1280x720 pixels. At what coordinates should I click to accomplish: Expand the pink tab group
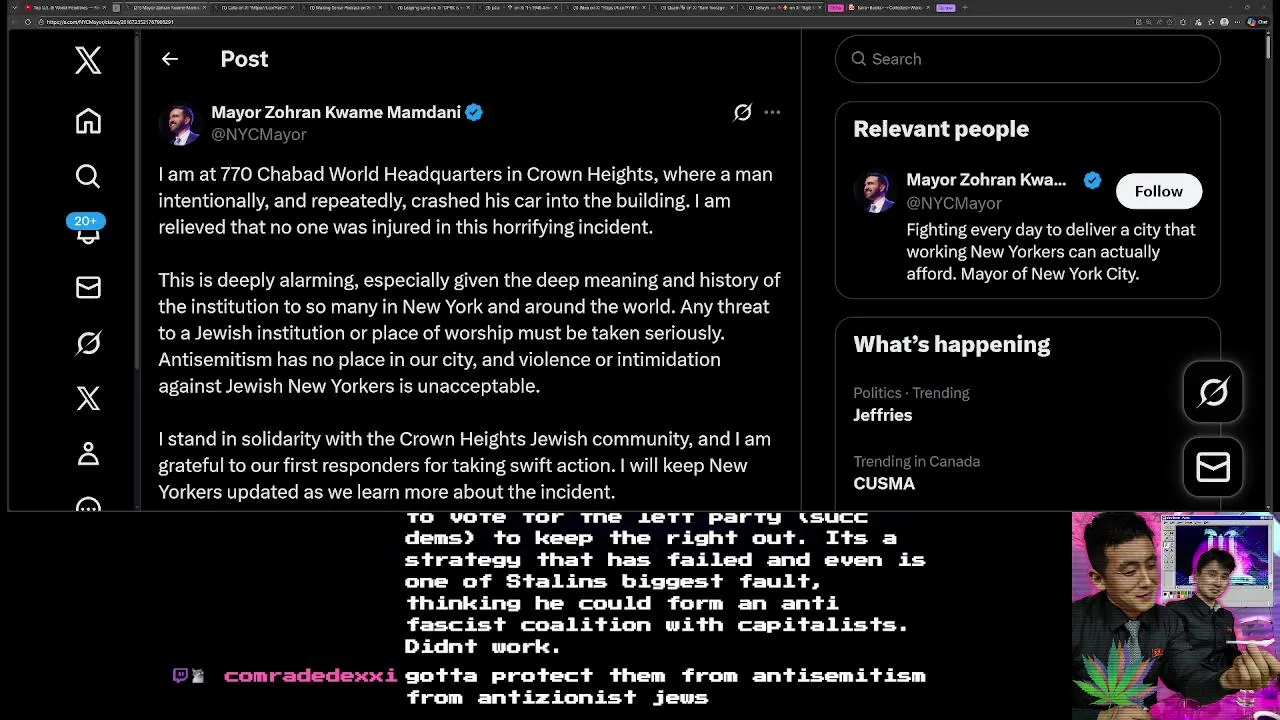(835, 8)
